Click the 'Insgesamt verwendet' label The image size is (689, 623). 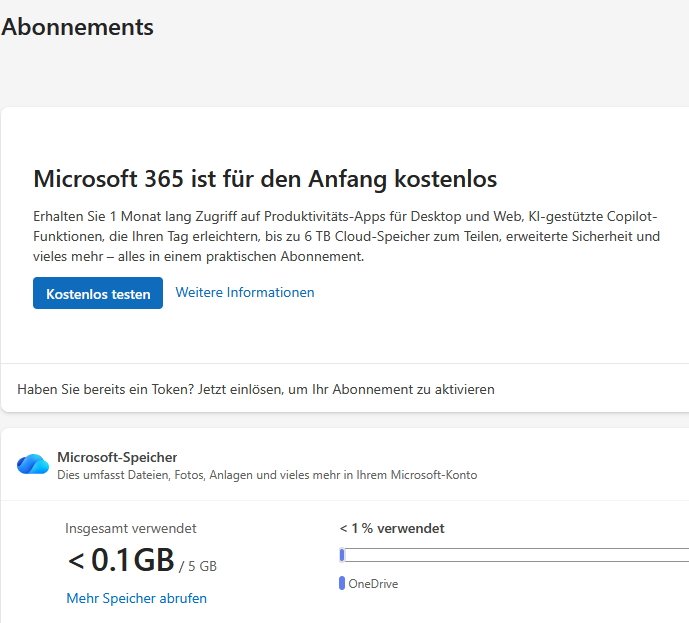coord(131,528)
